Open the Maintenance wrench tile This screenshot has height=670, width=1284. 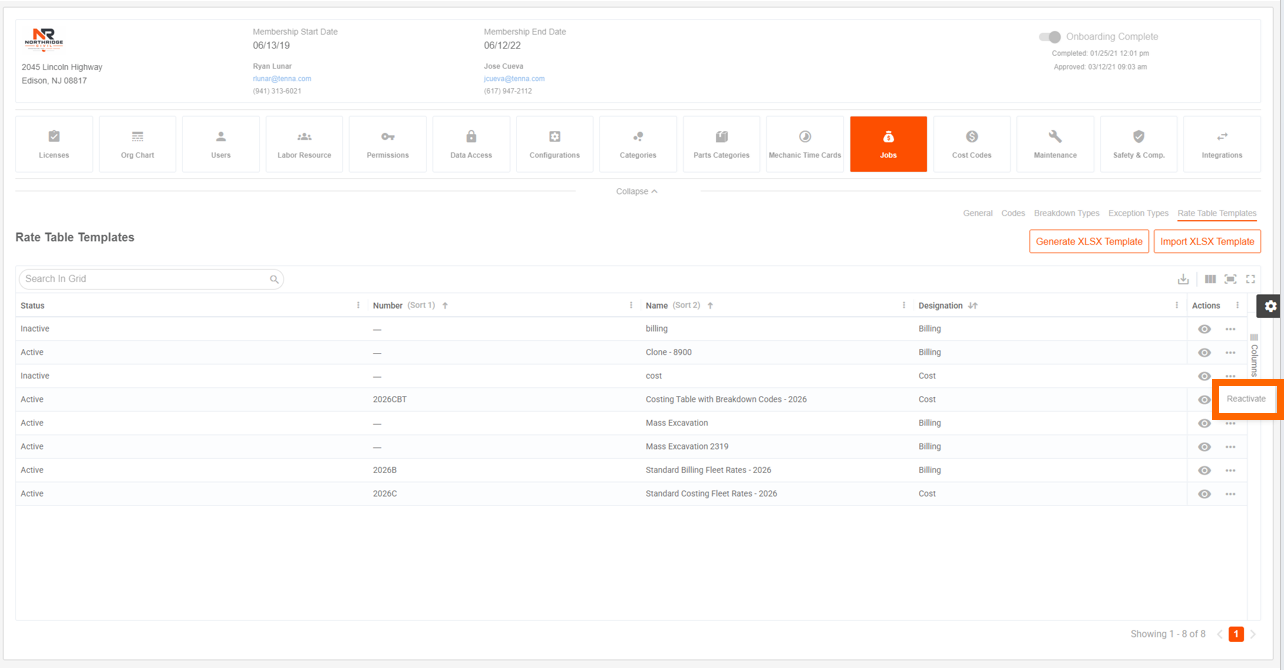tap(1055, 144)
